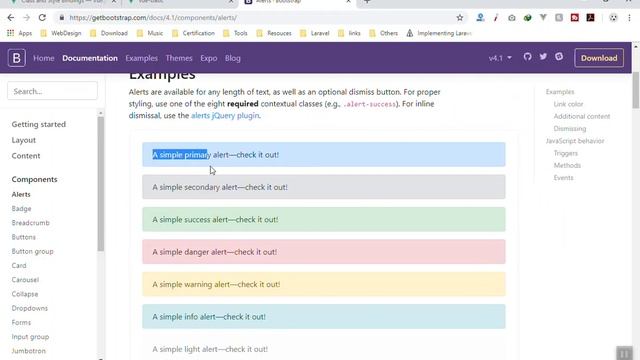640x360 pixels.
Task: Click the camera extension icon
Action: click(511, 18)
